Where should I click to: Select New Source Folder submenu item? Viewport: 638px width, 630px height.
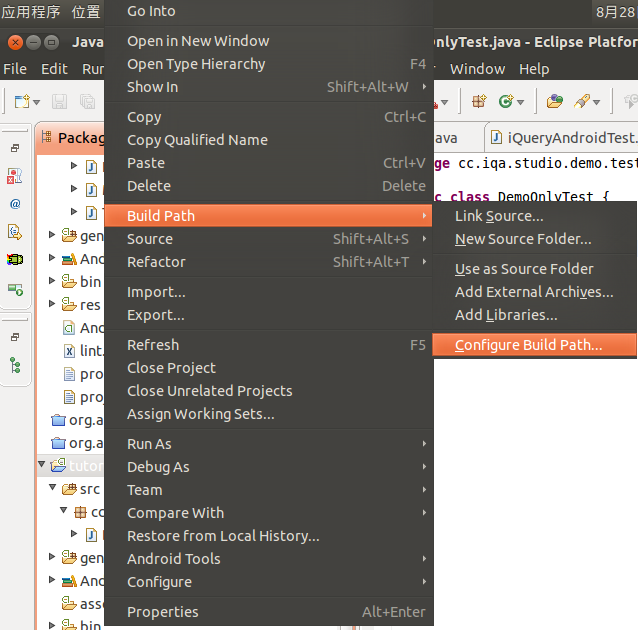pos(534,239)
